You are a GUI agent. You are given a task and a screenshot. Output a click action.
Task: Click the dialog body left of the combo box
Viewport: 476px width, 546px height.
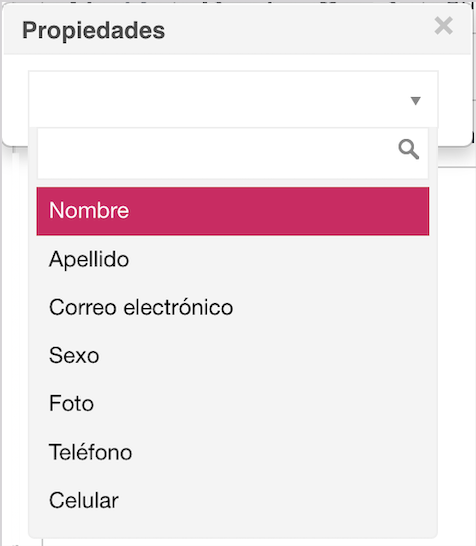pos(15,99)
